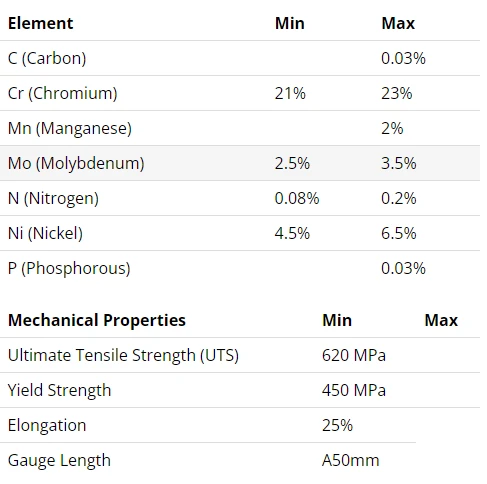Click Chromium maximum value 23%
487x484 pixels.
[397, 93]
